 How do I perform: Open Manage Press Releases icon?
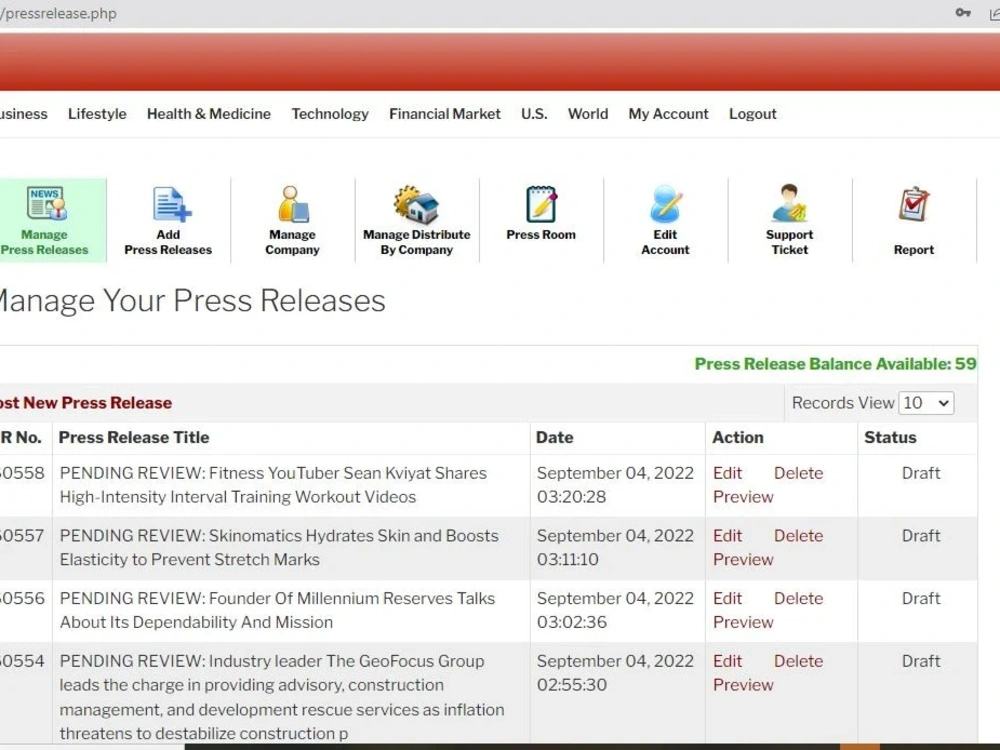click(x=46, y=203)
